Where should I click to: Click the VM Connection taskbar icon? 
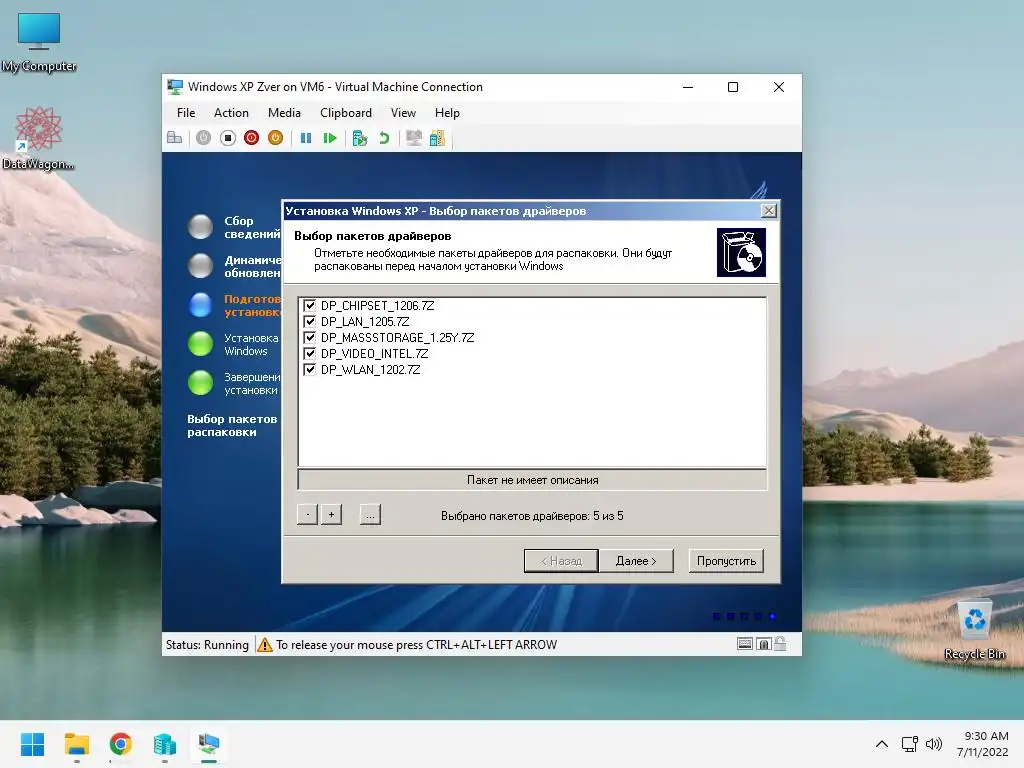tap(209, 744)
